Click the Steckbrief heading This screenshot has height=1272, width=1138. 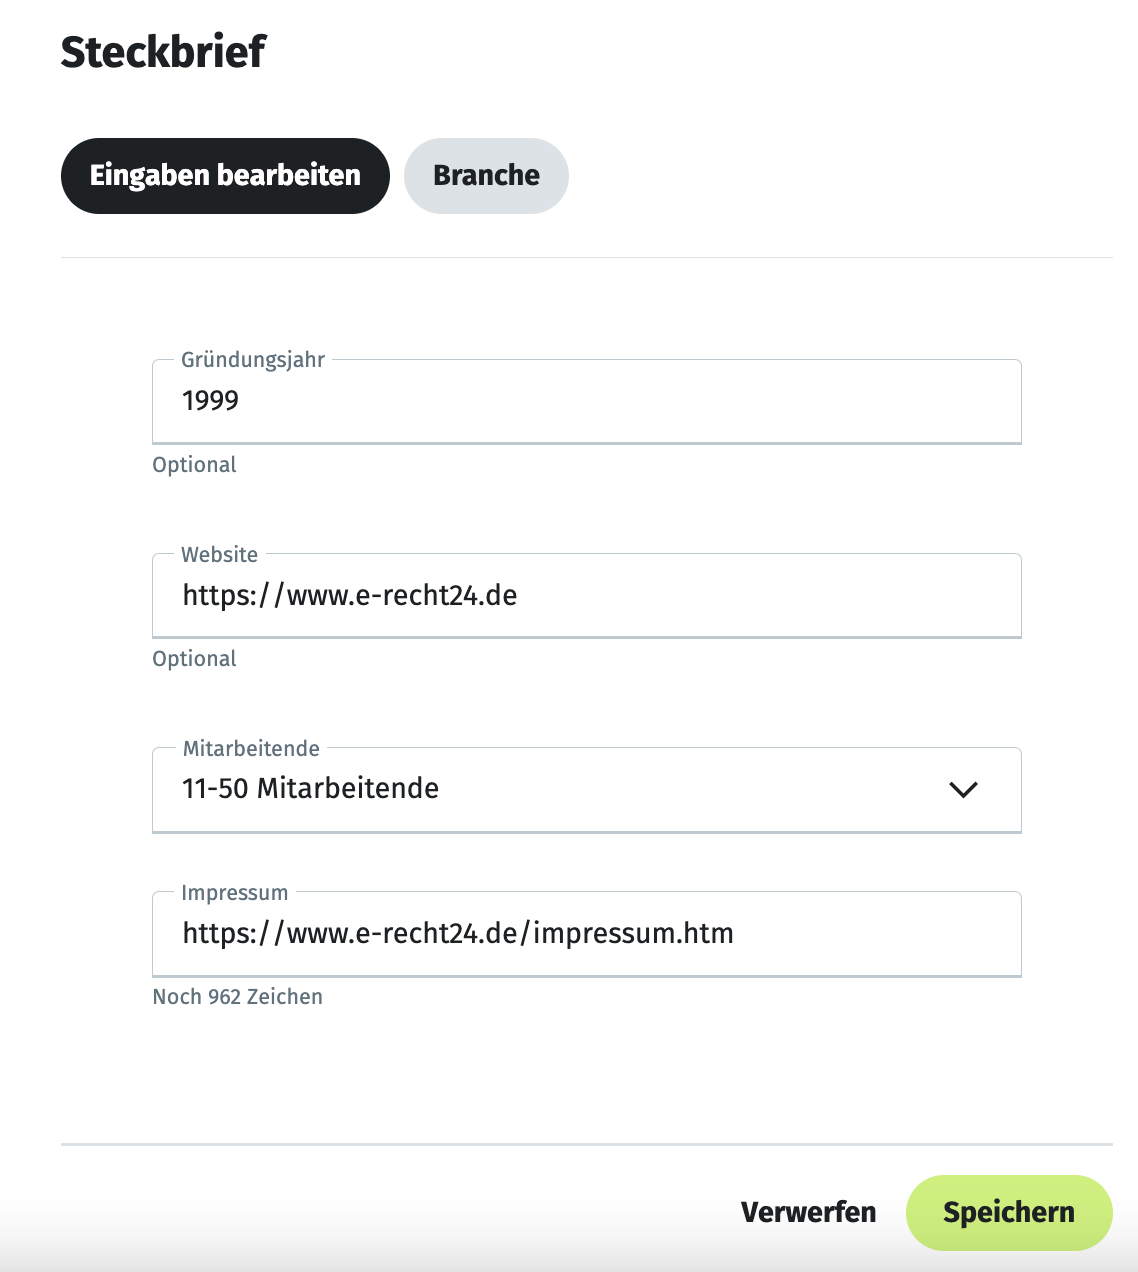163,52
